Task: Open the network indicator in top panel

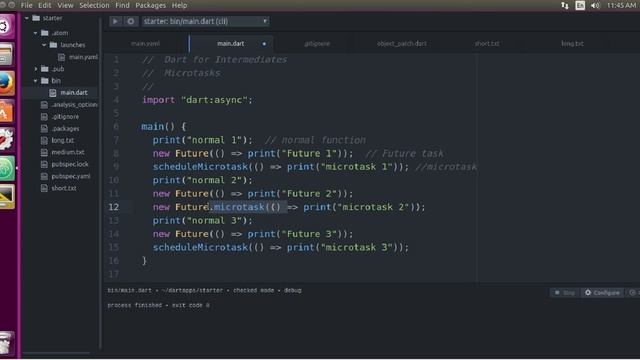Action: [x=565, y=5]
